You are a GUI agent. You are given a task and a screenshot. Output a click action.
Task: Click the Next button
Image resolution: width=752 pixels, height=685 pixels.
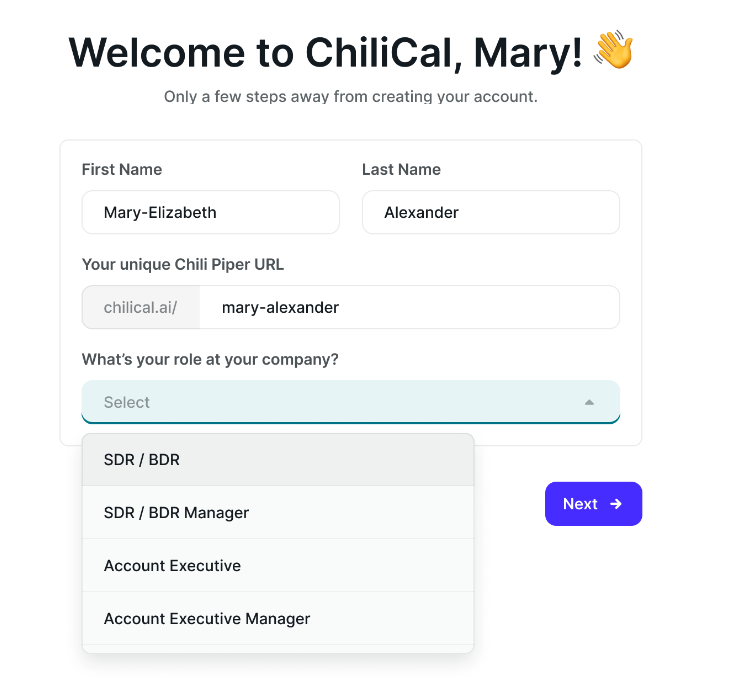593,504
